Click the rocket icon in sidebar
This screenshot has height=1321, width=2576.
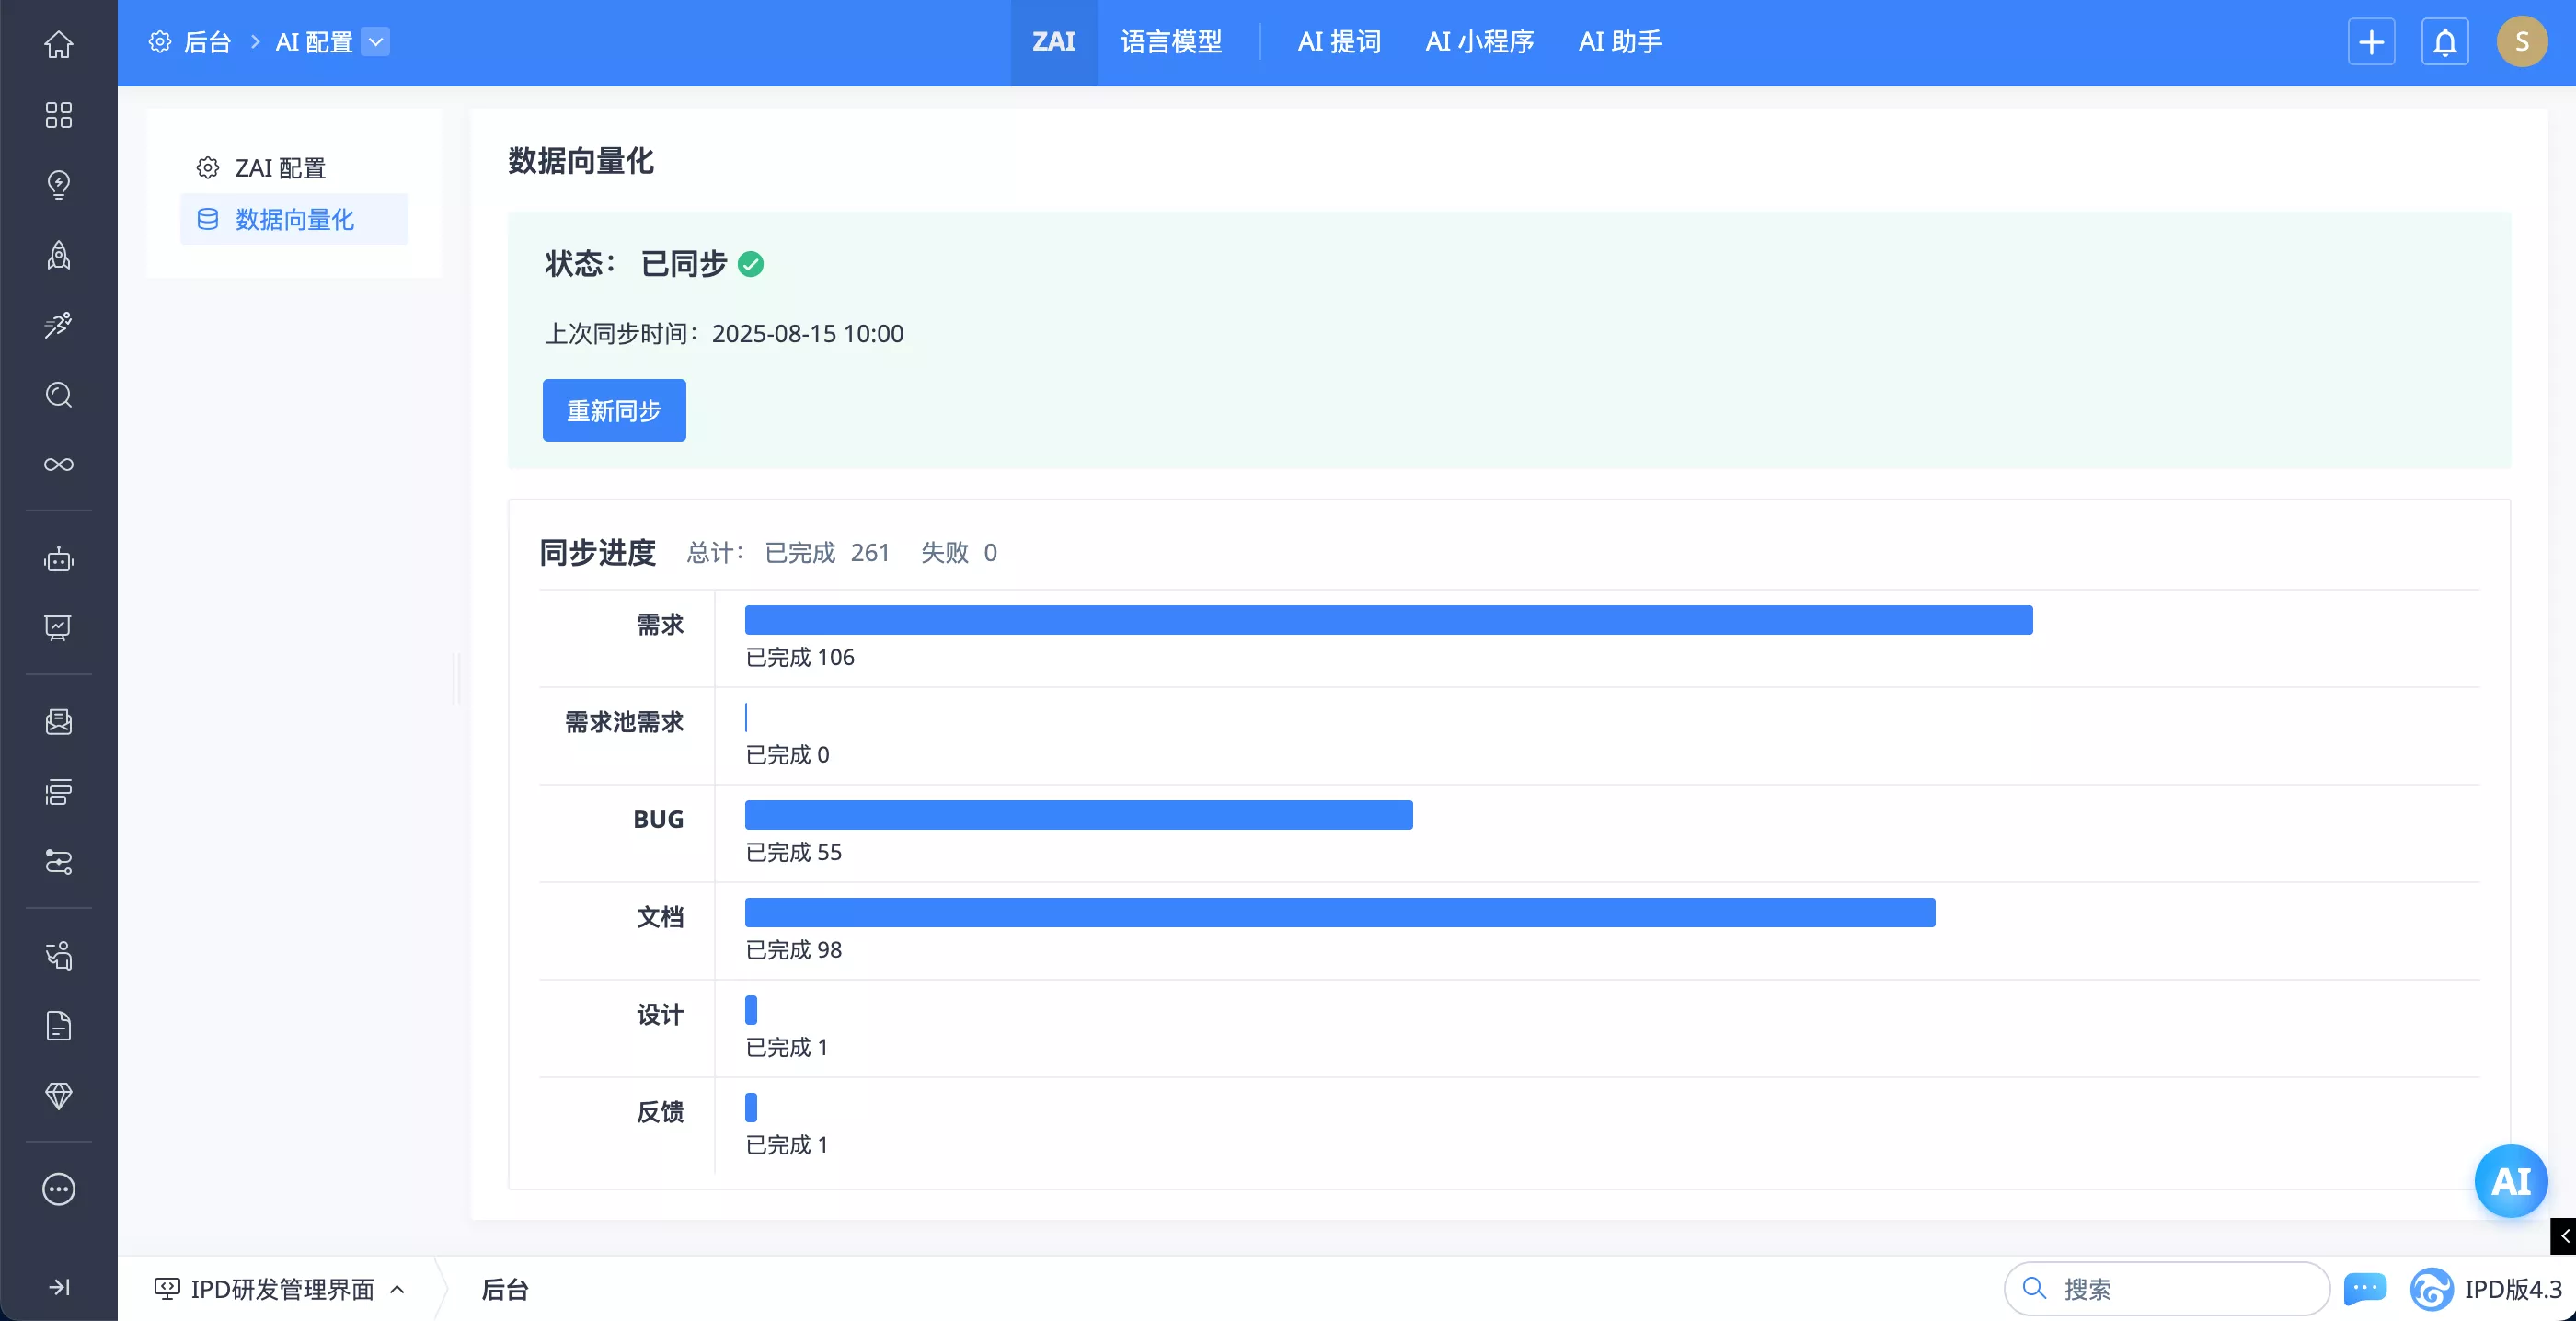pos(58,255)
